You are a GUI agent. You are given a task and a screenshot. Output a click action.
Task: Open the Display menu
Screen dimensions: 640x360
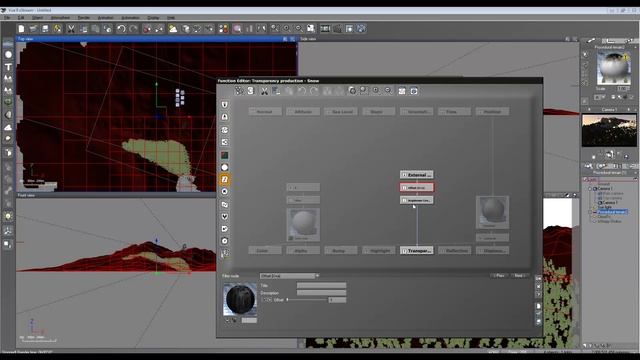[153, 18]
